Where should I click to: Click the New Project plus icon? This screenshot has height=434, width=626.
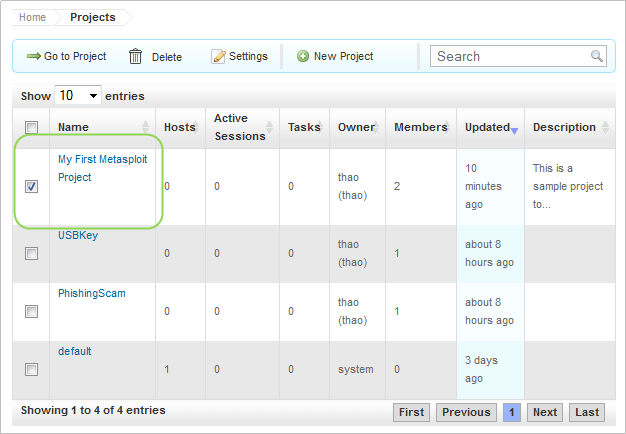[303, 57]
